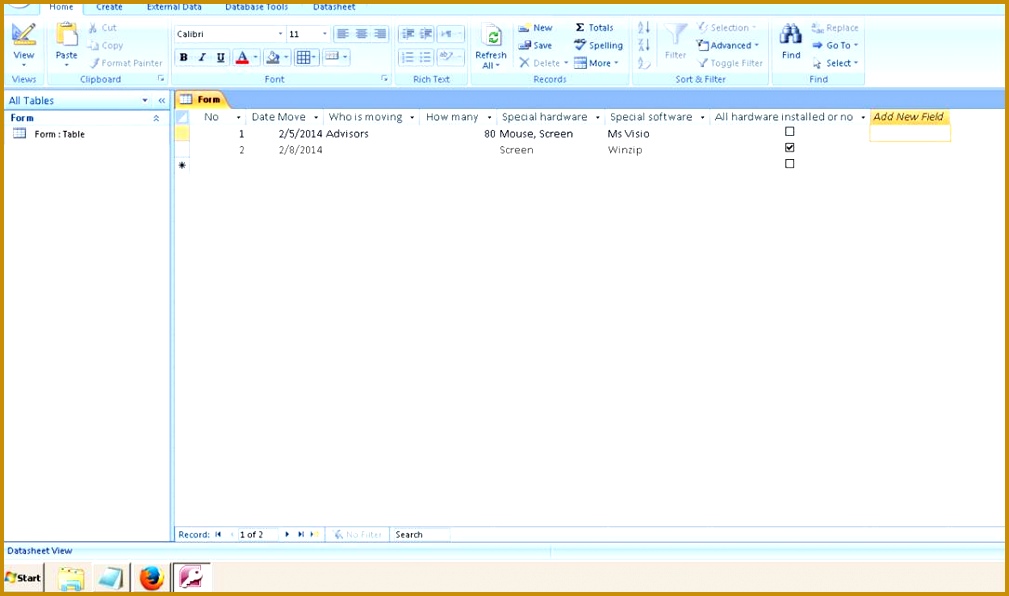Uncheck hardware installed box for record 2
Viewport: 1009px width, 596px height.
(x=790, y=147)
